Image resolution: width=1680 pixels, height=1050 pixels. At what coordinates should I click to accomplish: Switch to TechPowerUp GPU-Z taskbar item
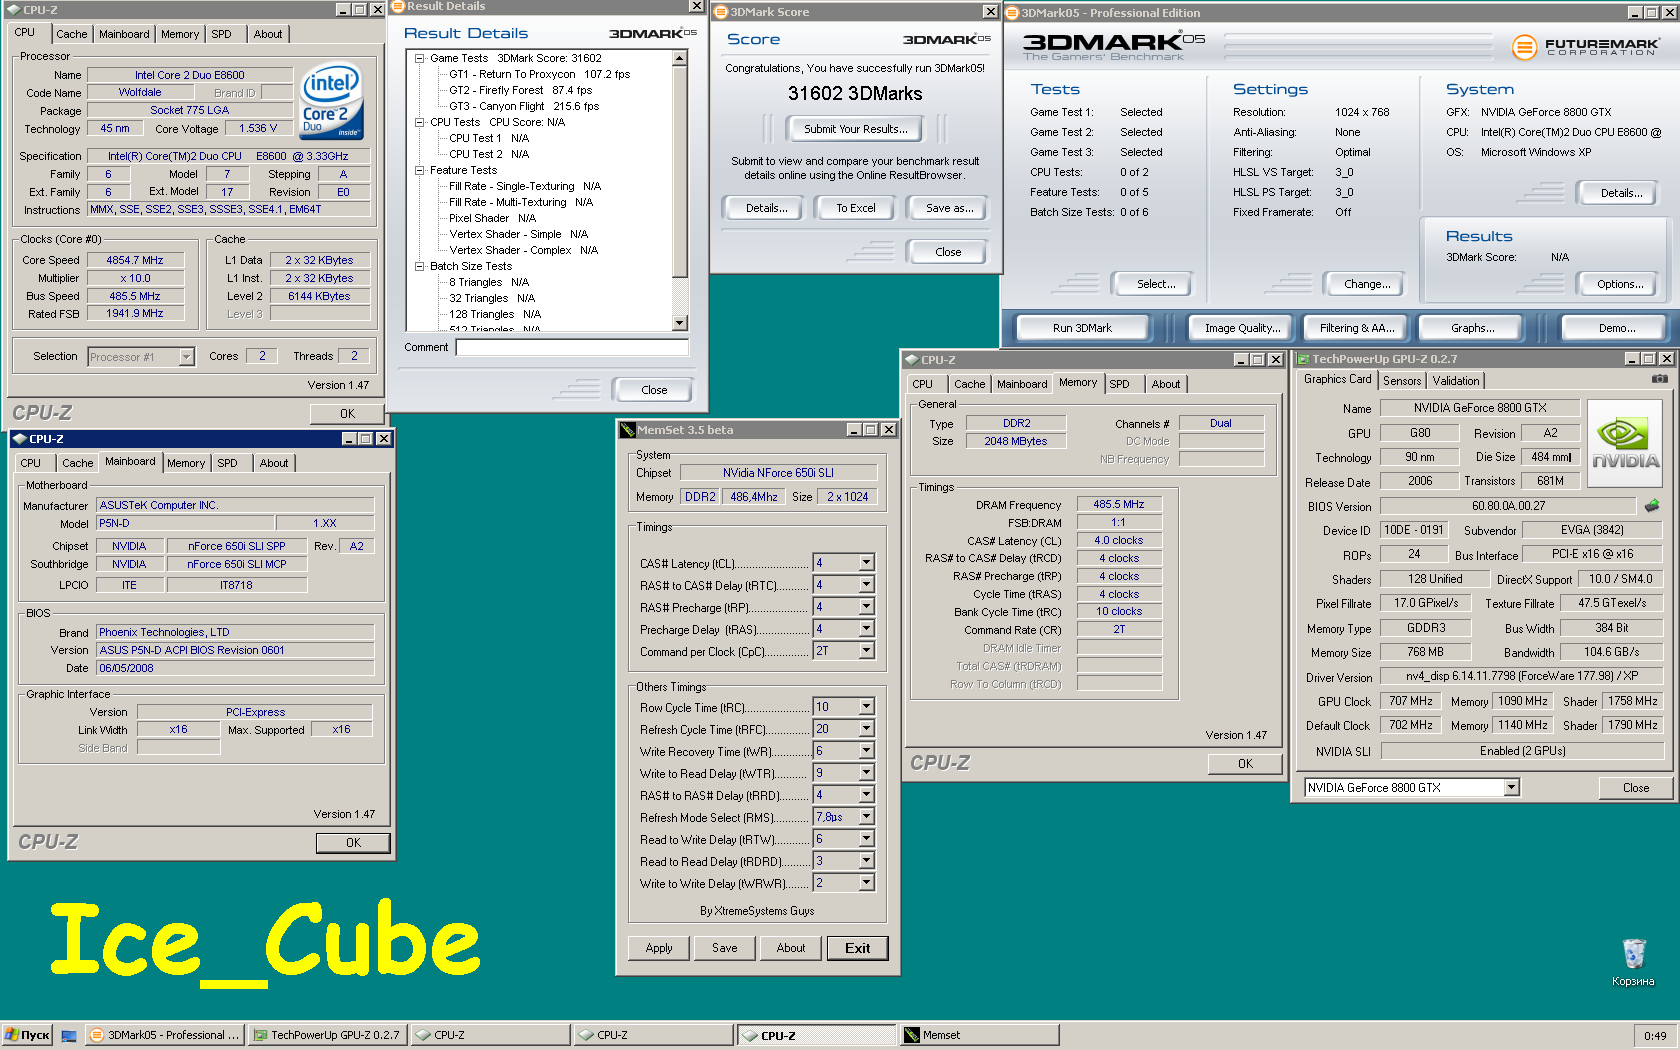(327, 1035)
